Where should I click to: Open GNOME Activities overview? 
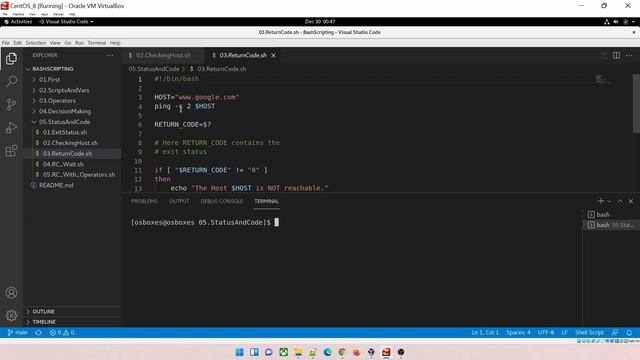(x=18, y=22)
